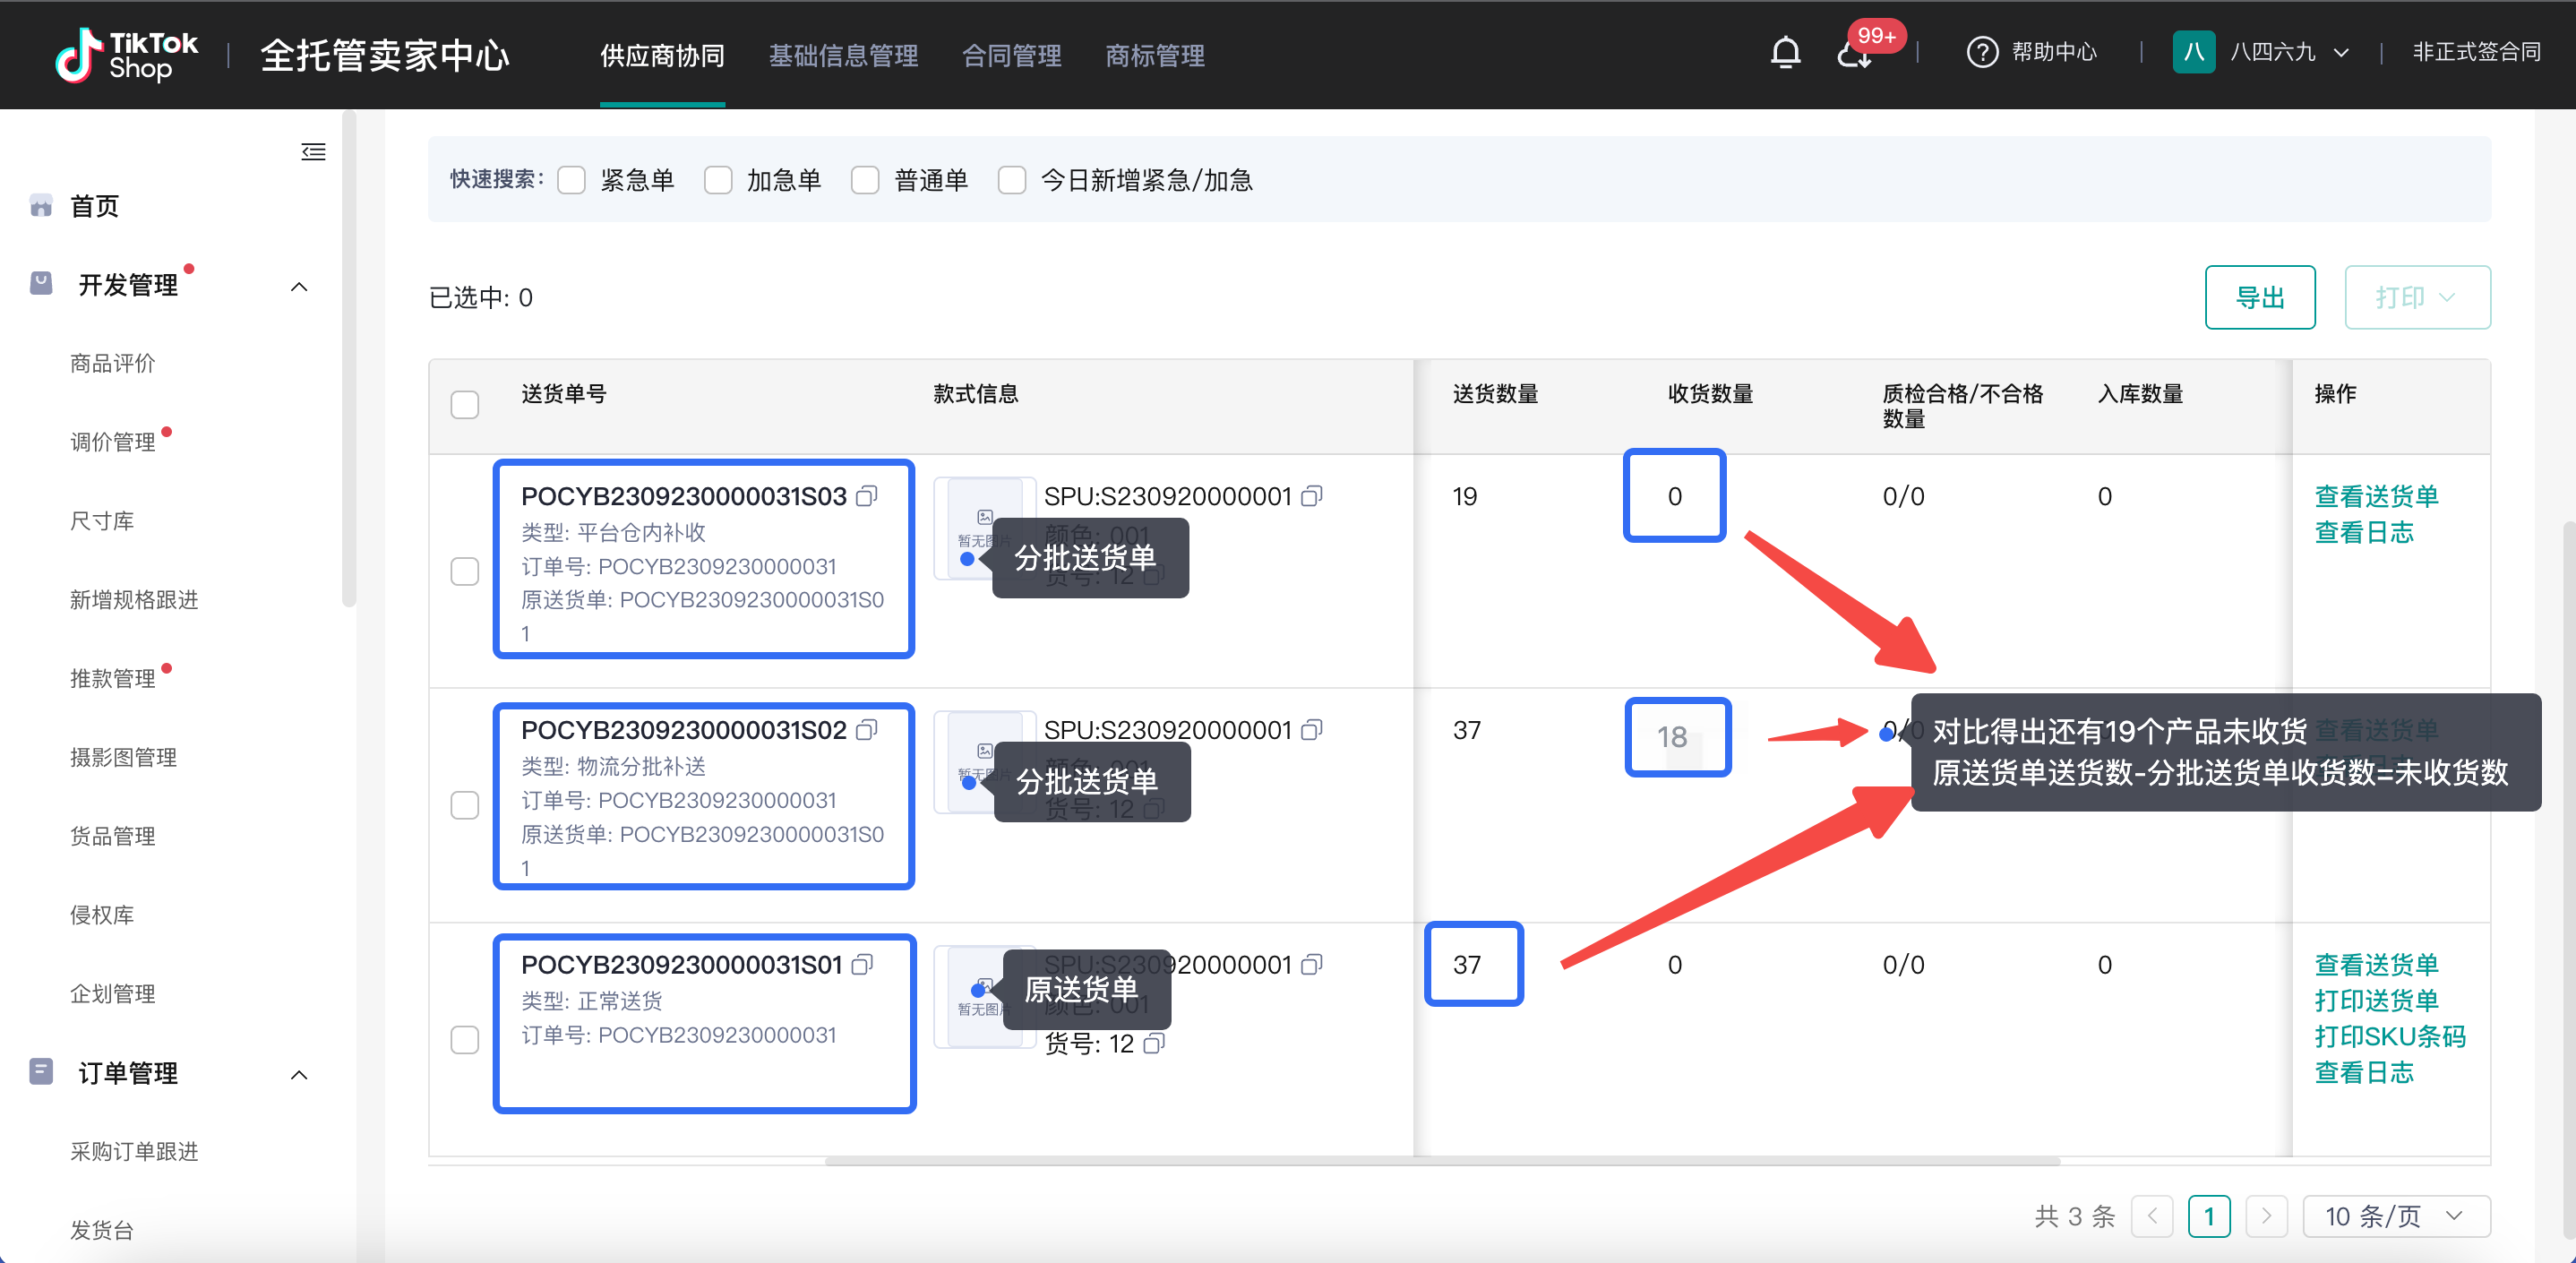Open the TikTok Shop logo home
This screenshot has height=1263, width=2576.
coord(126,54)
